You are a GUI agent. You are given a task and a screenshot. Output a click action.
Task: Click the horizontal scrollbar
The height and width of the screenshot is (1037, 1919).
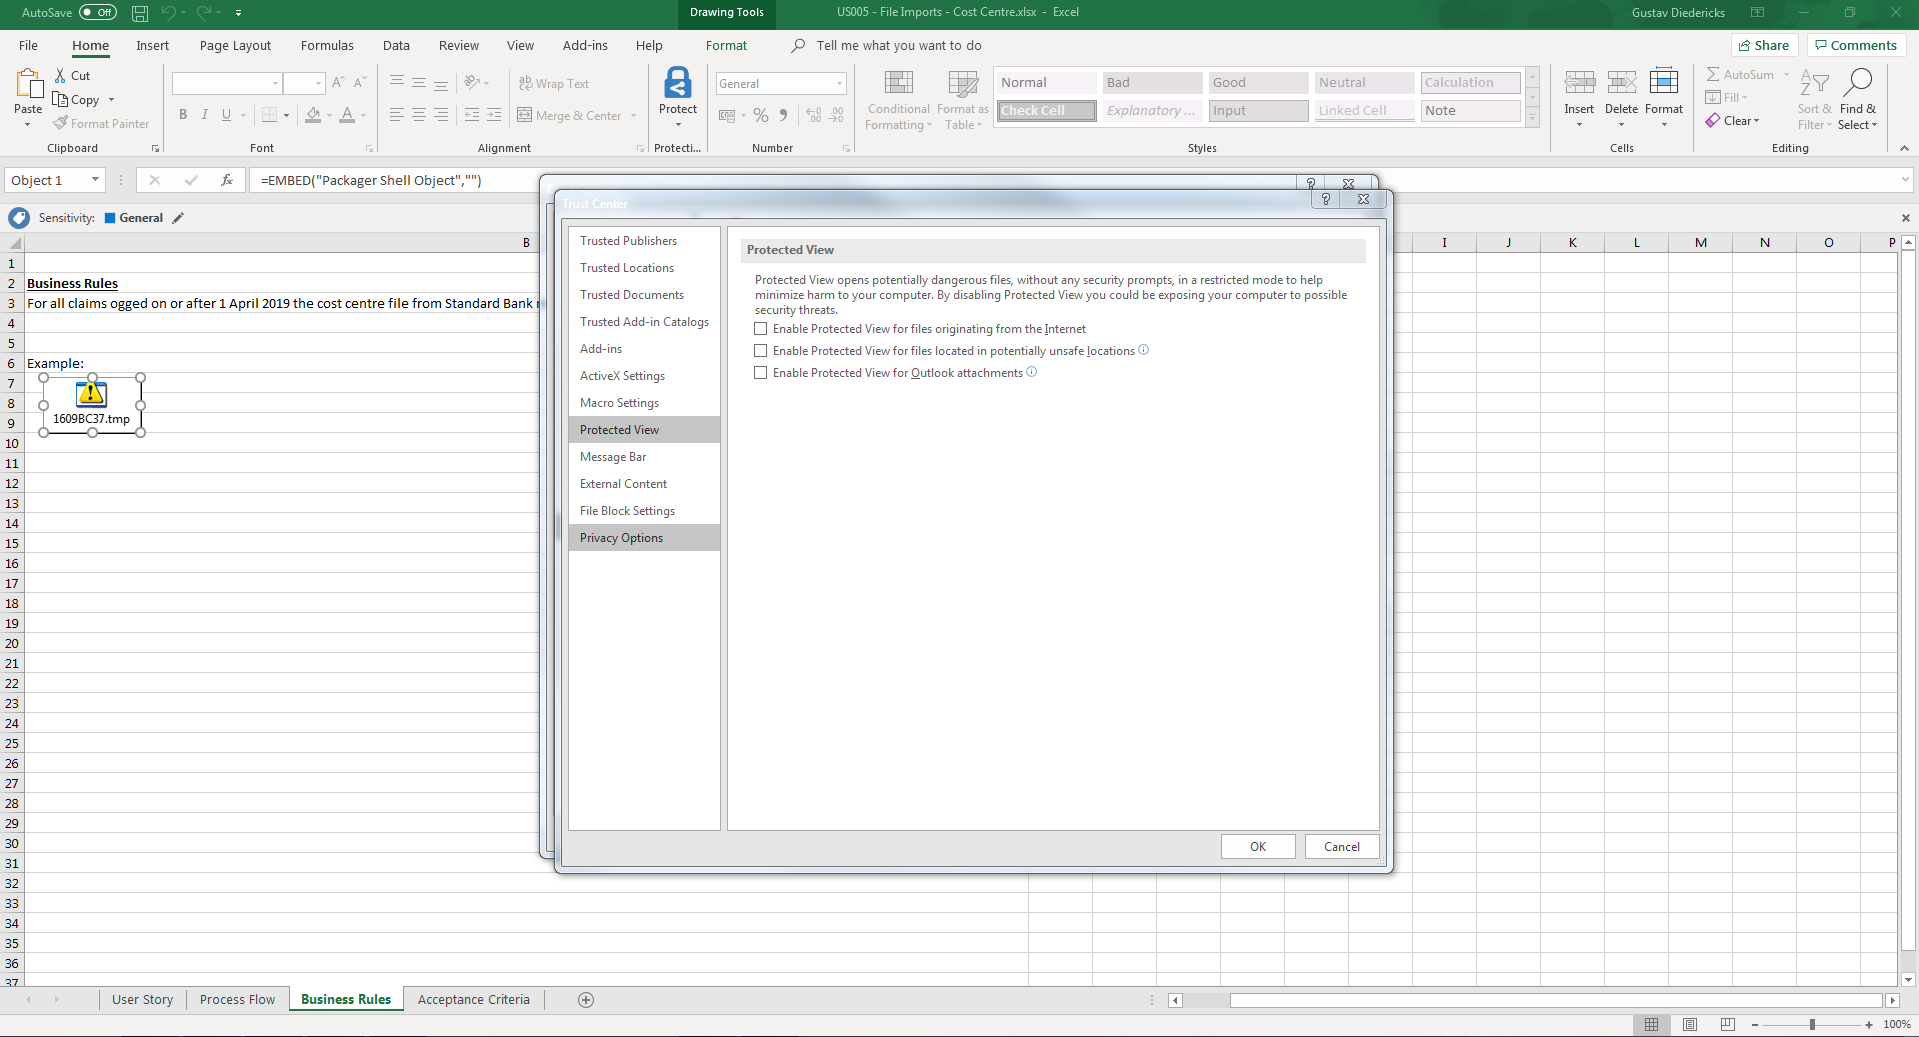coord(1555,1000)
